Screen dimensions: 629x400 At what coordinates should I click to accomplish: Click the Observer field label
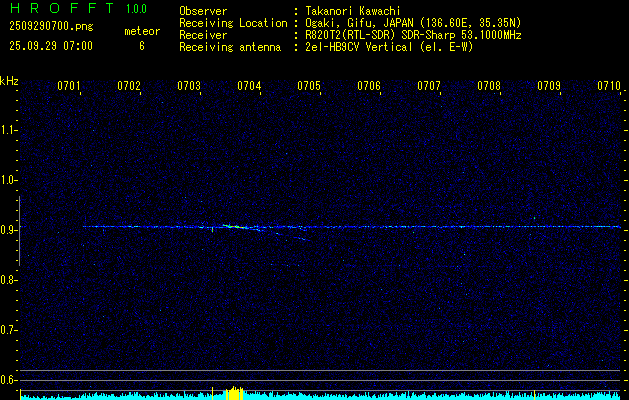pos(203,11)
